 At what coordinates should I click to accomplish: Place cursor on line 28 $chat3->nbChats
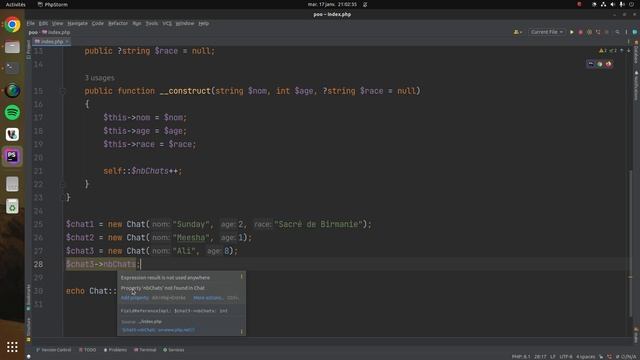[x=101, y=264]
